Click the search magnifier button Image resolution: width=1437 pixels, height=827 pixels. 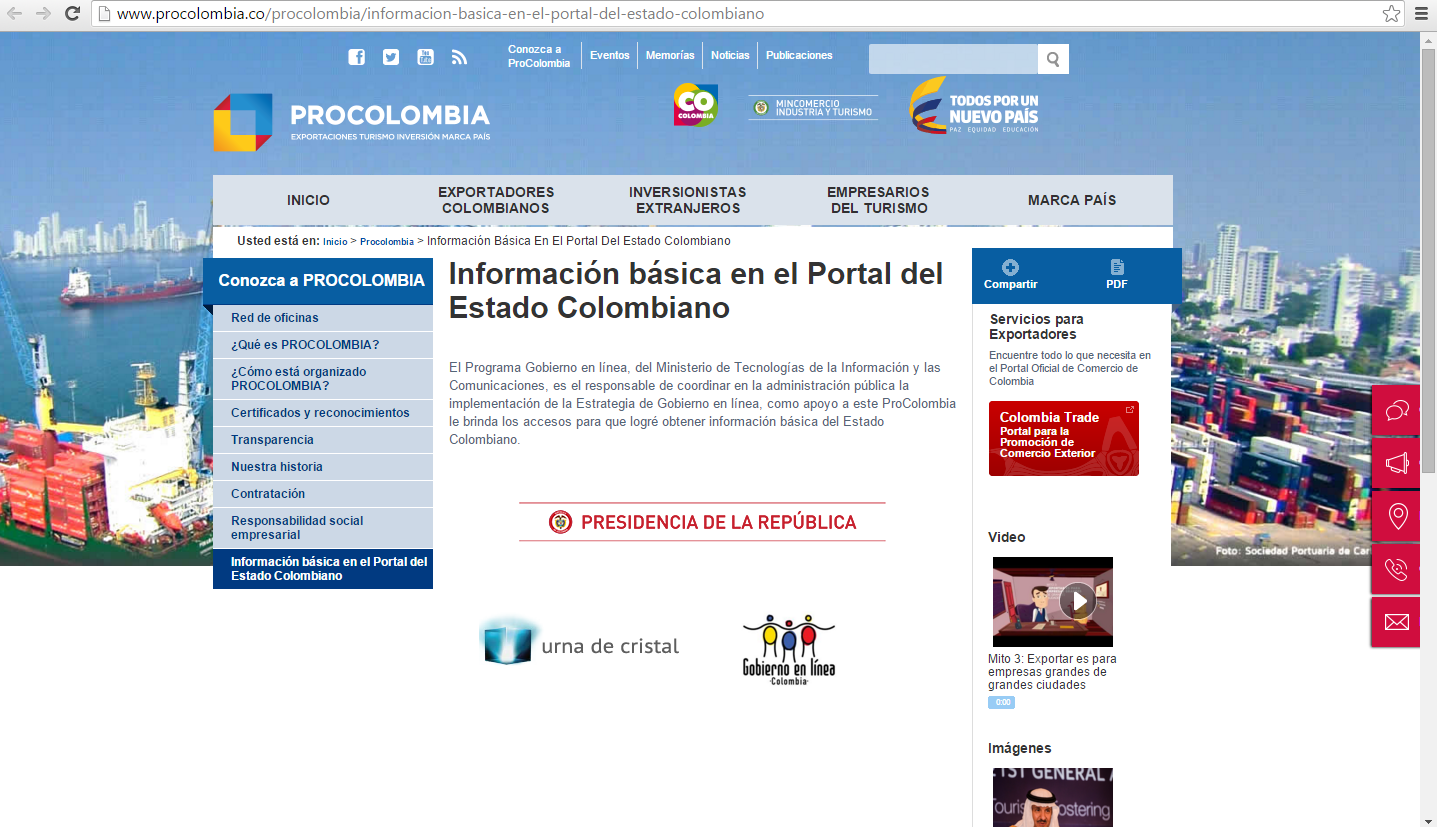tap(1053, 59)
